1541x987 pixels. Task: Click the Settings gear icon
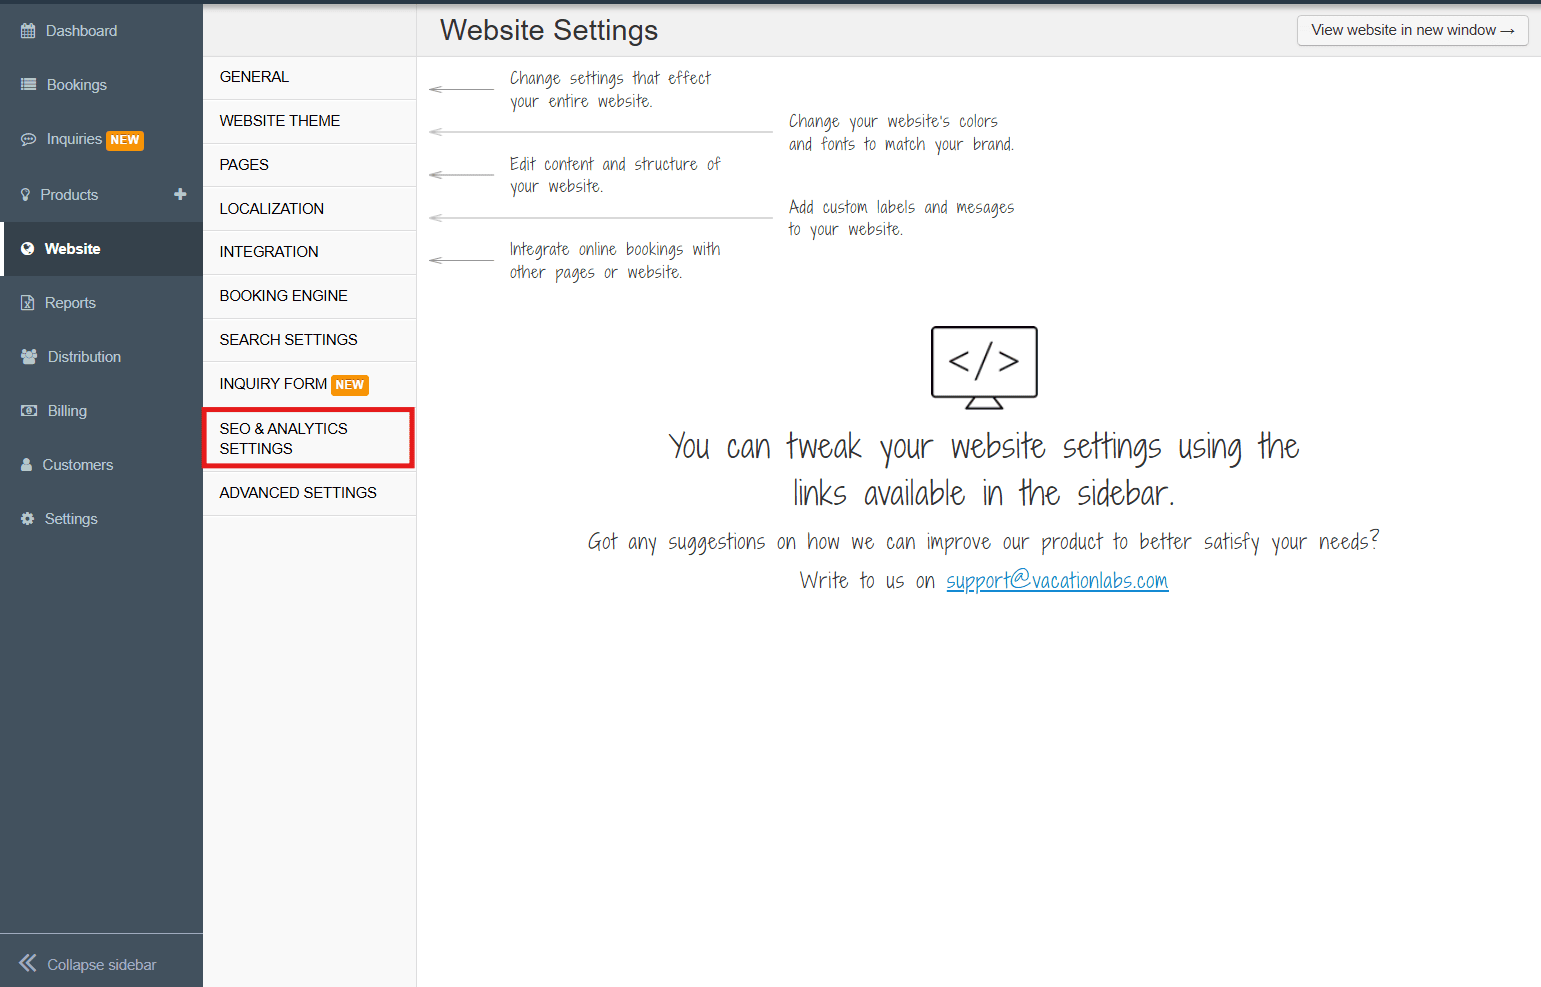[x=28, y=519]
